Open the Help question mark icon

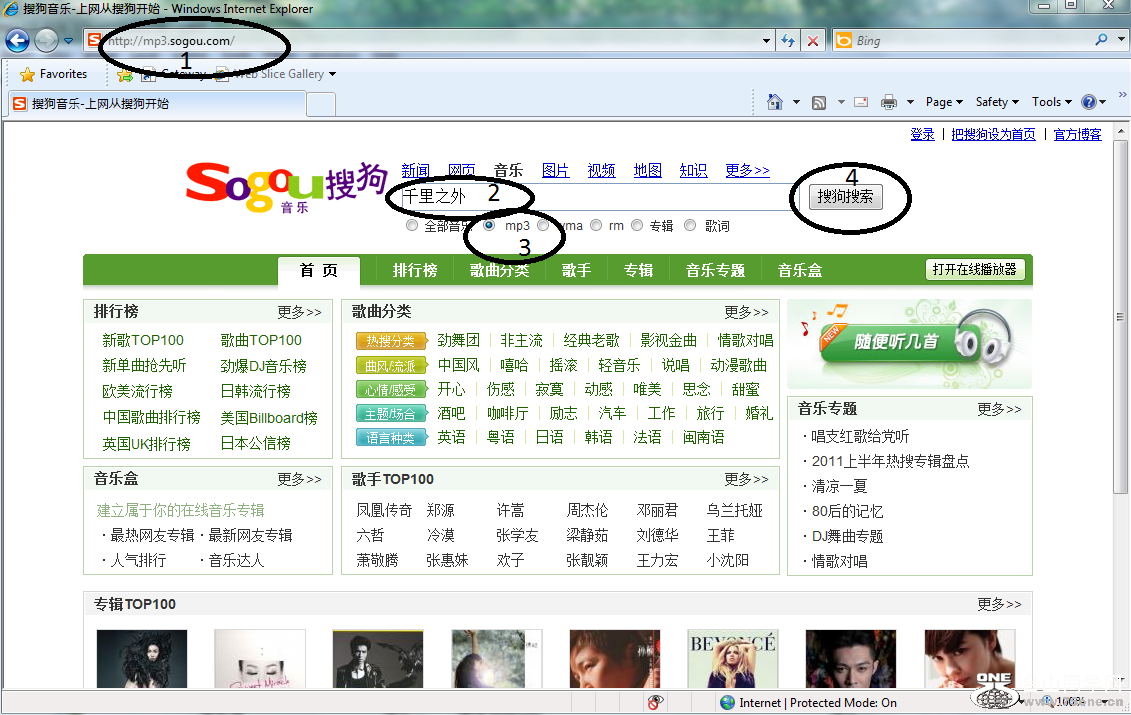coord(1088,102)
